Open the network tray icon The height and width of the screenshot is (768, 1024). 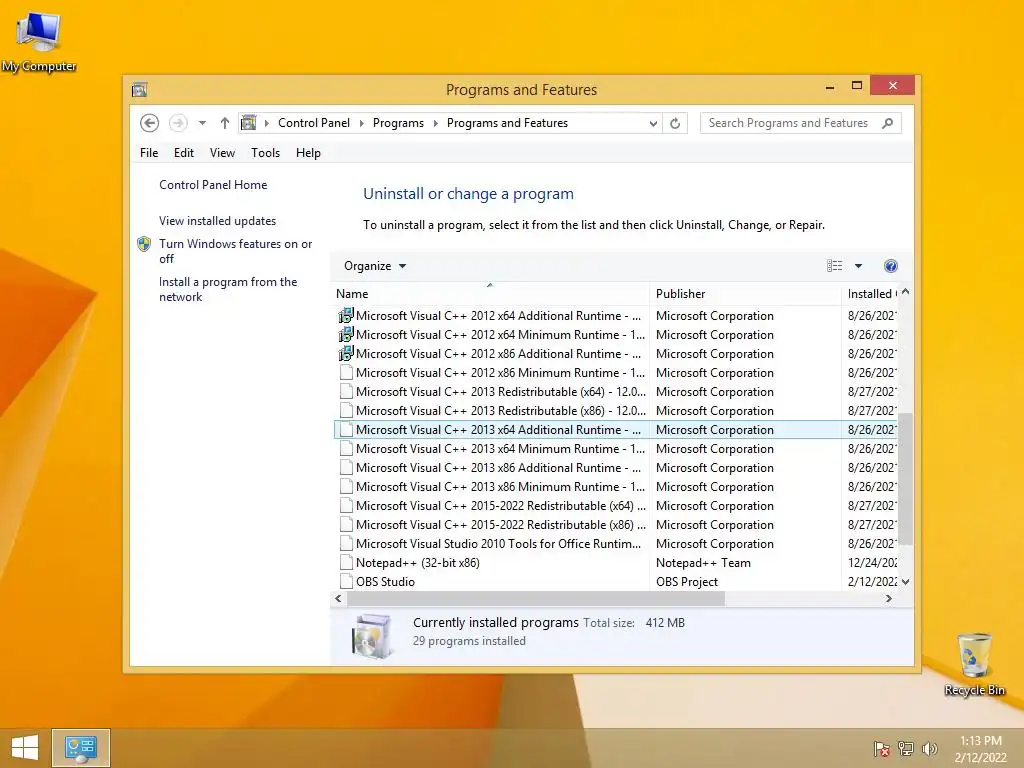(x=906, y=749)
